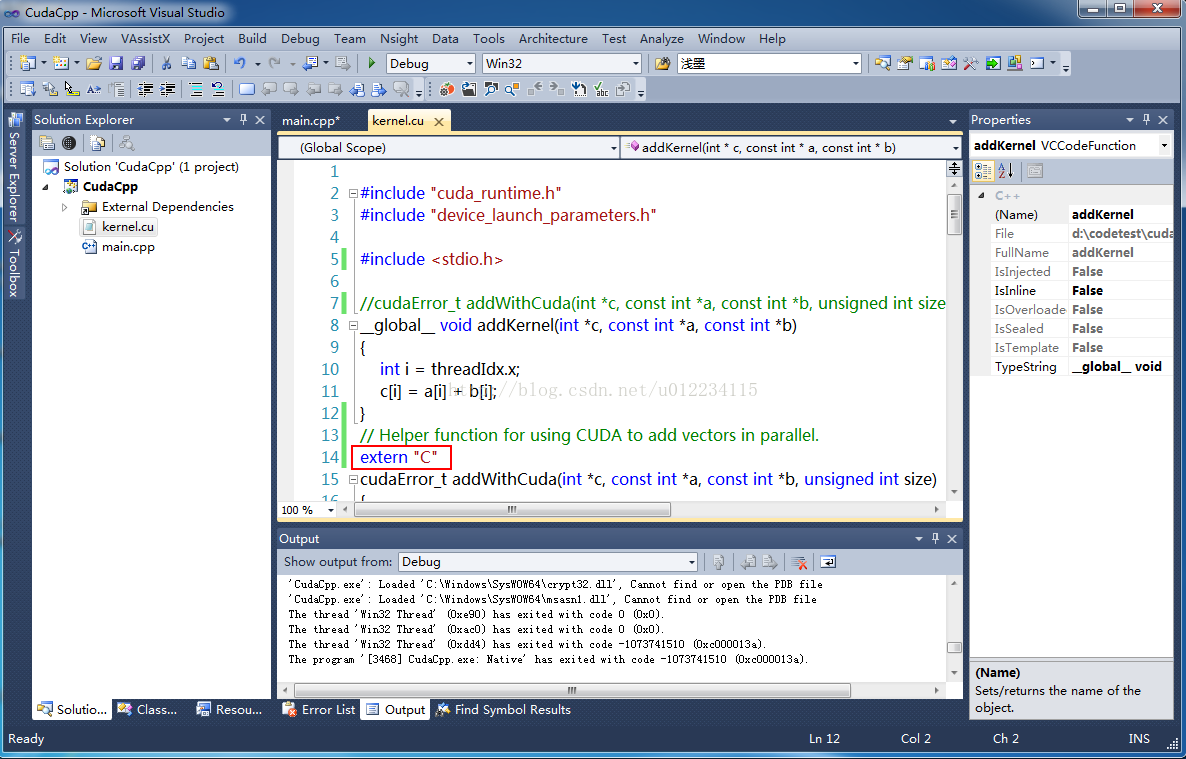Open the 浅墨 find combo box

769,64
